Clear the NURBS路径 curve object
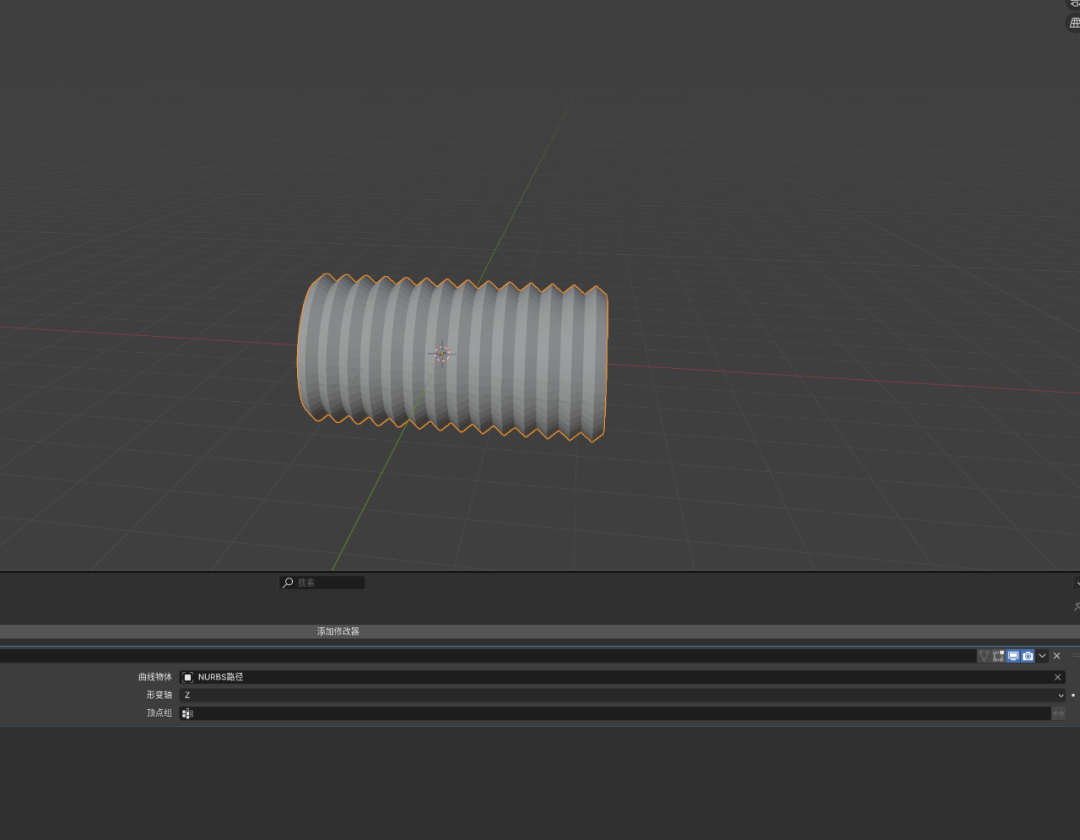The height and width of the screenshot is (840, 1080). pos(1057,678)
